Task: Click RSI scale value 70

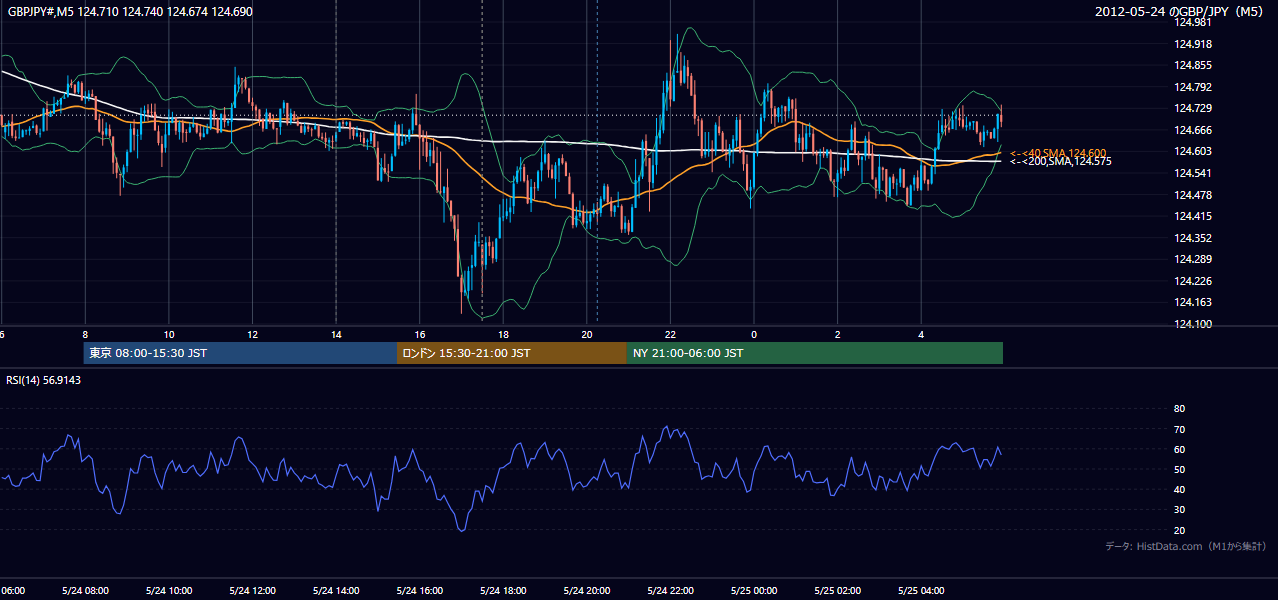Action: tap(1179, 429)
